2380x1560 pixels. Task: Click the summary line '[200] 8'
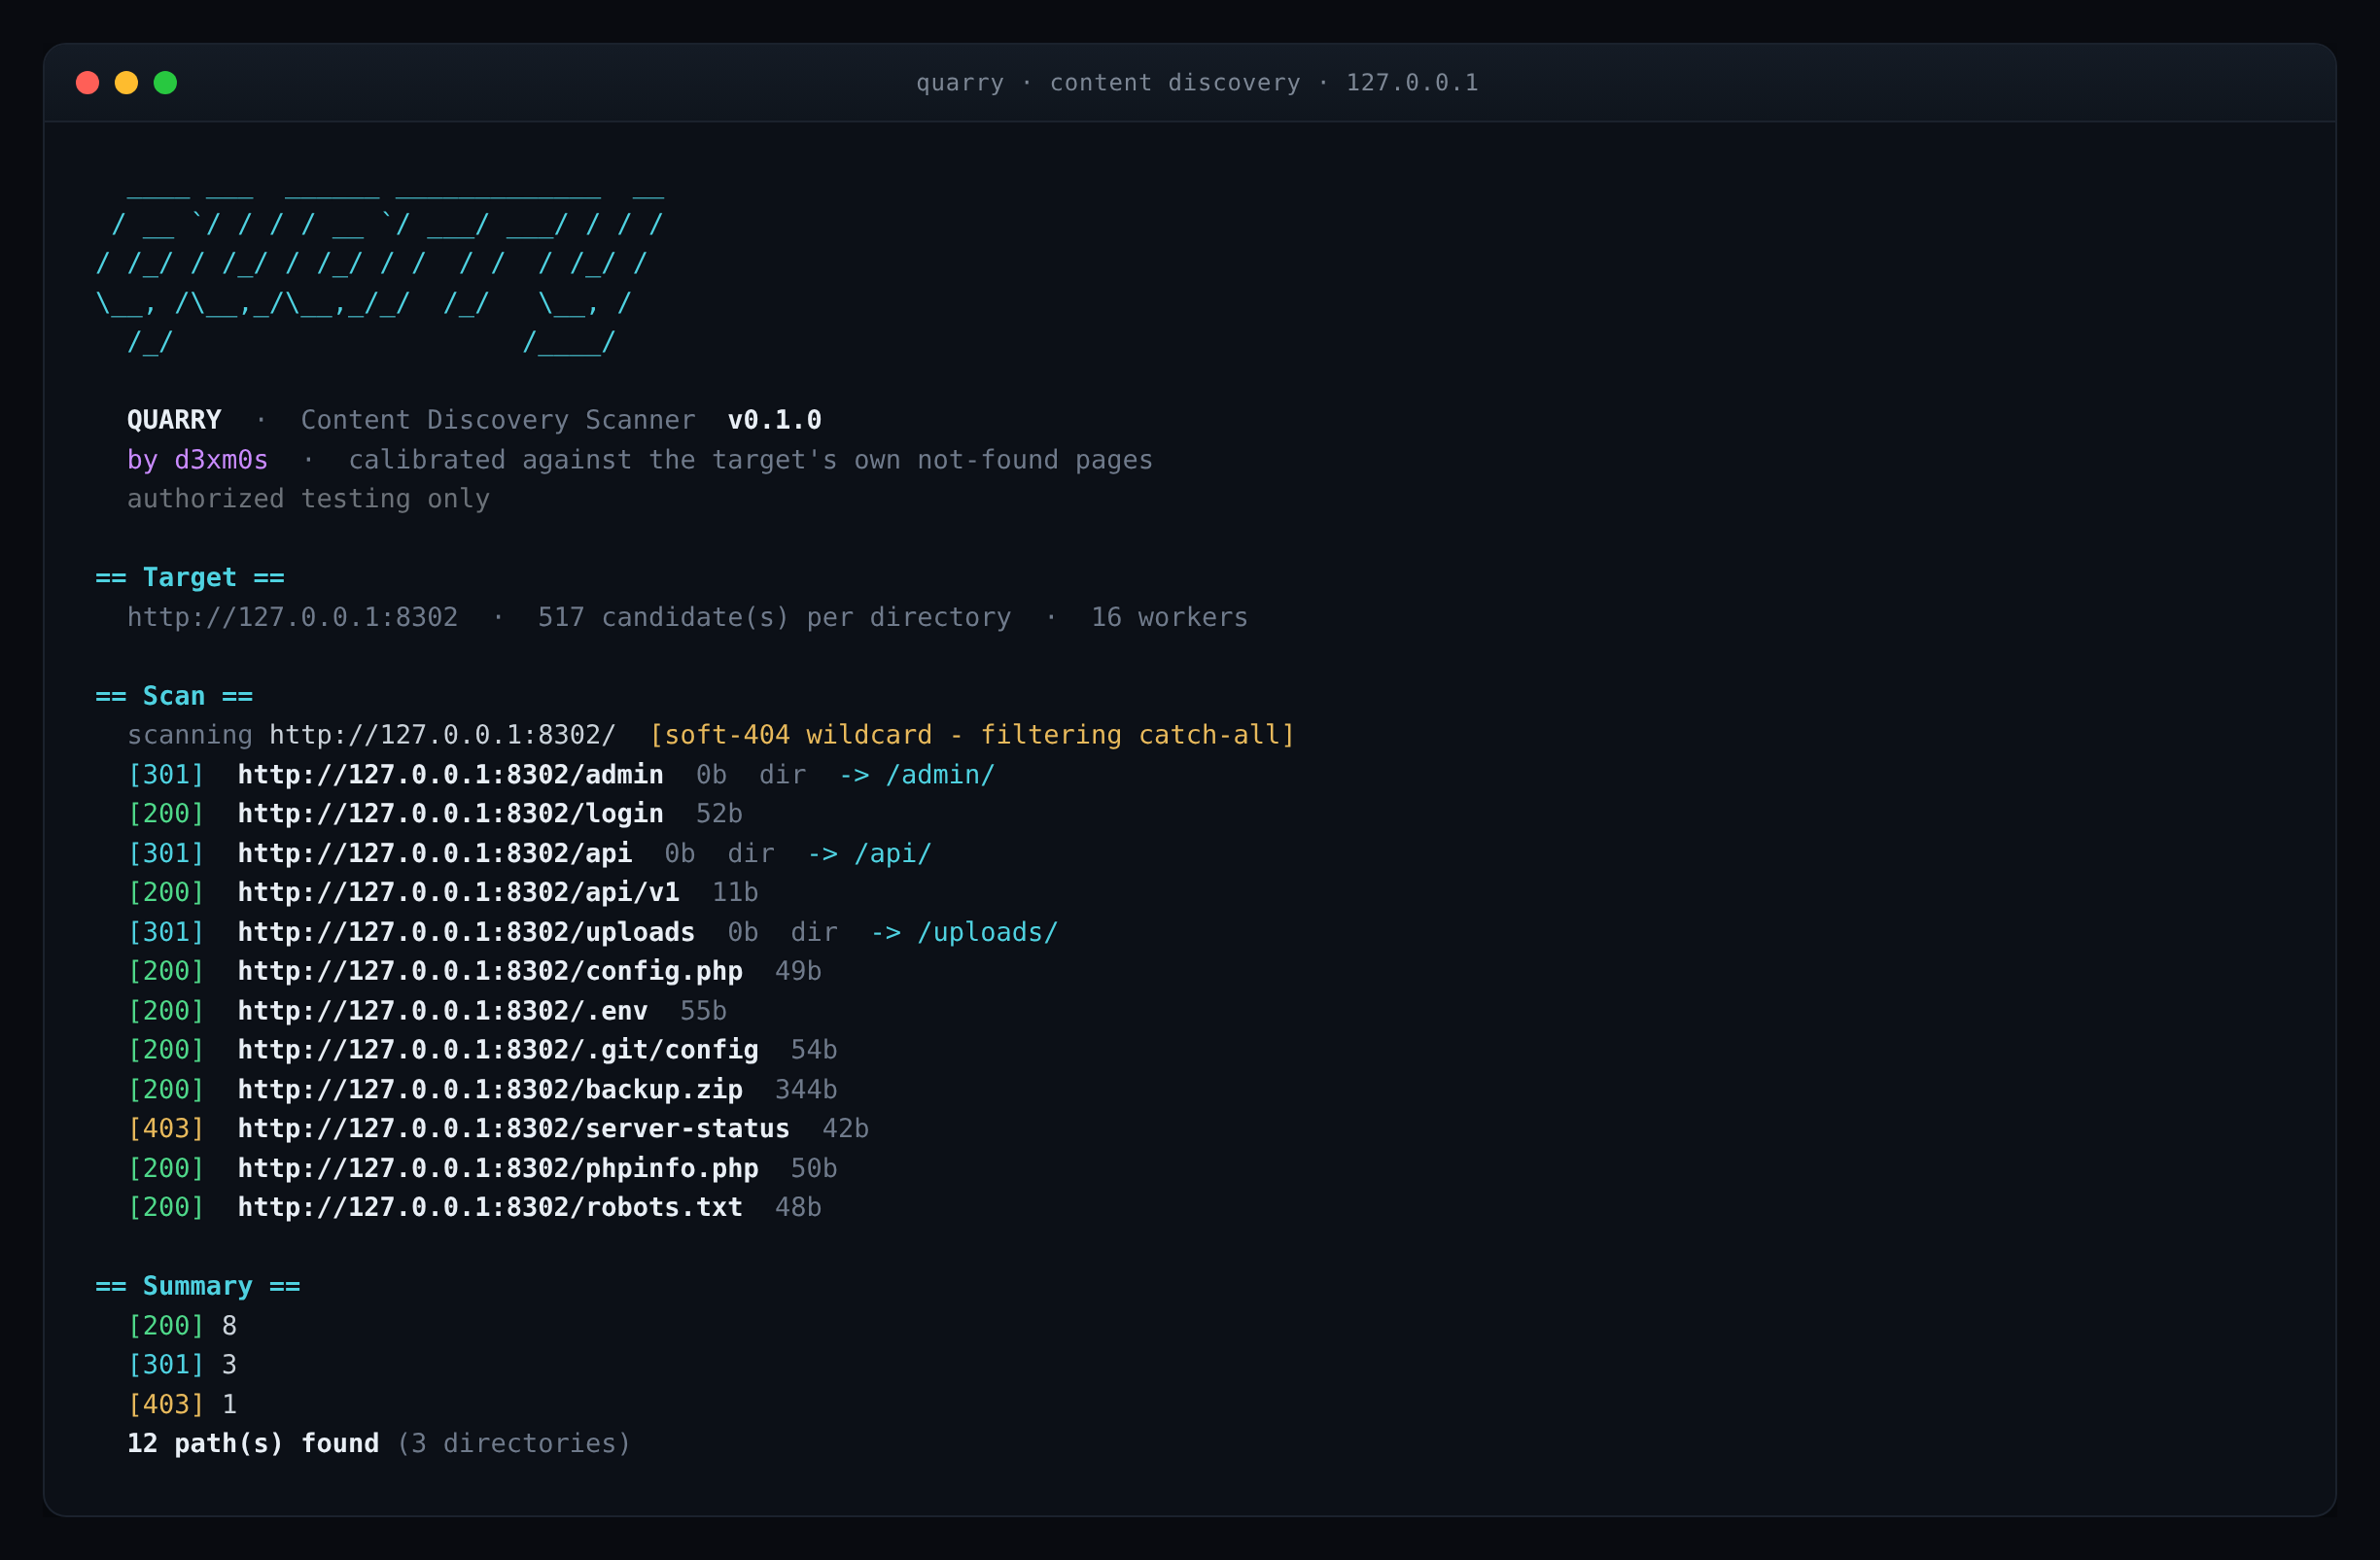pyautogui.click(x=182, y=1326)
